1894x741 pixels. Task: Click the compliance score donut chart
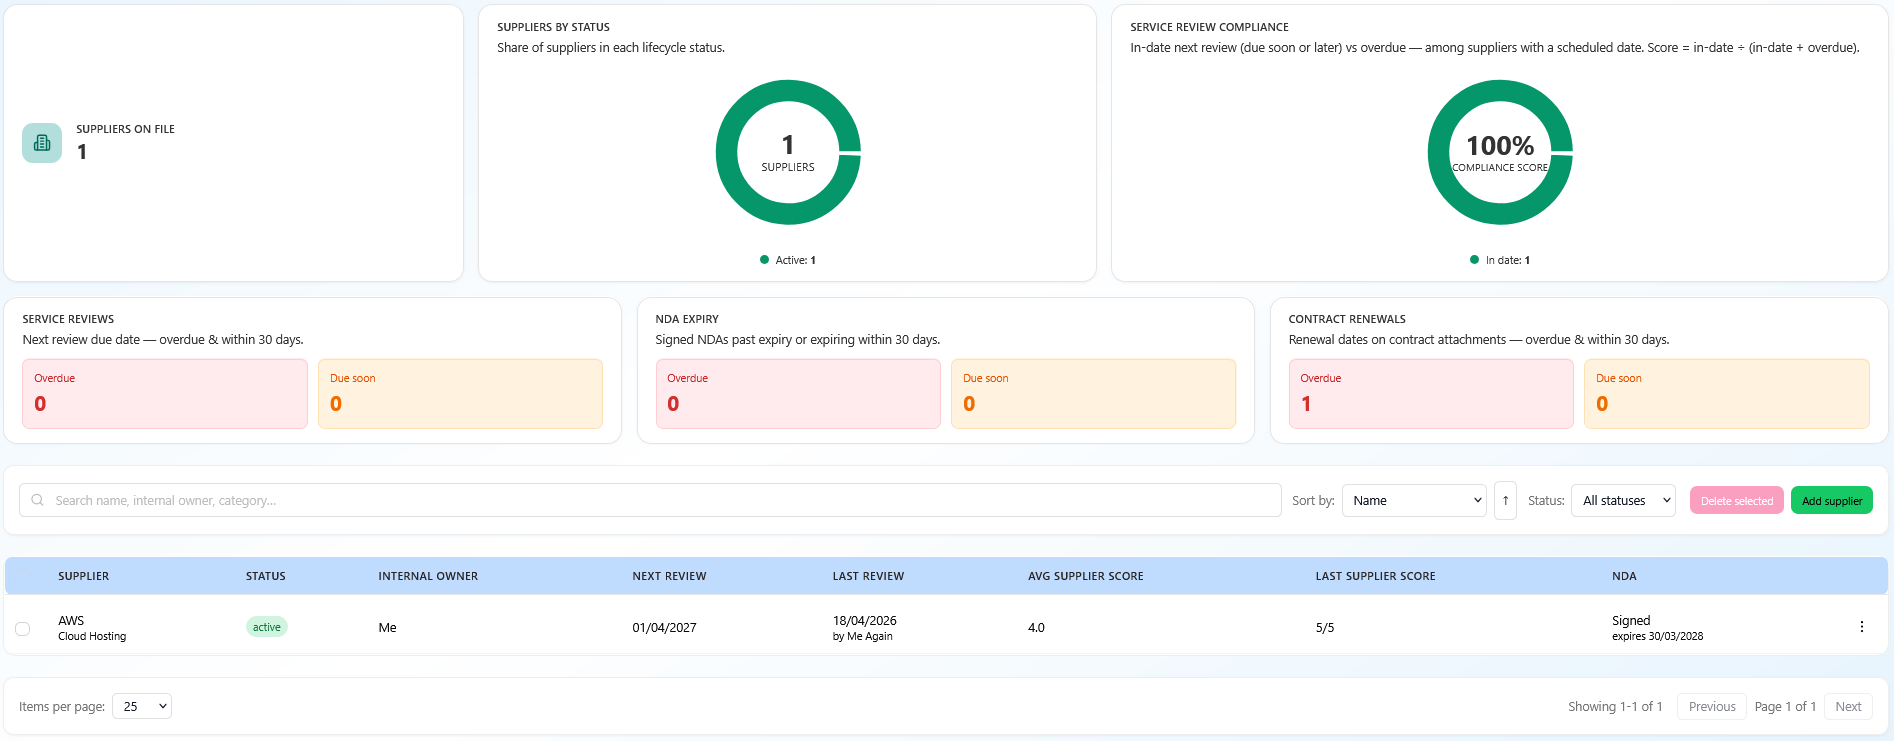click(1500, 152)
